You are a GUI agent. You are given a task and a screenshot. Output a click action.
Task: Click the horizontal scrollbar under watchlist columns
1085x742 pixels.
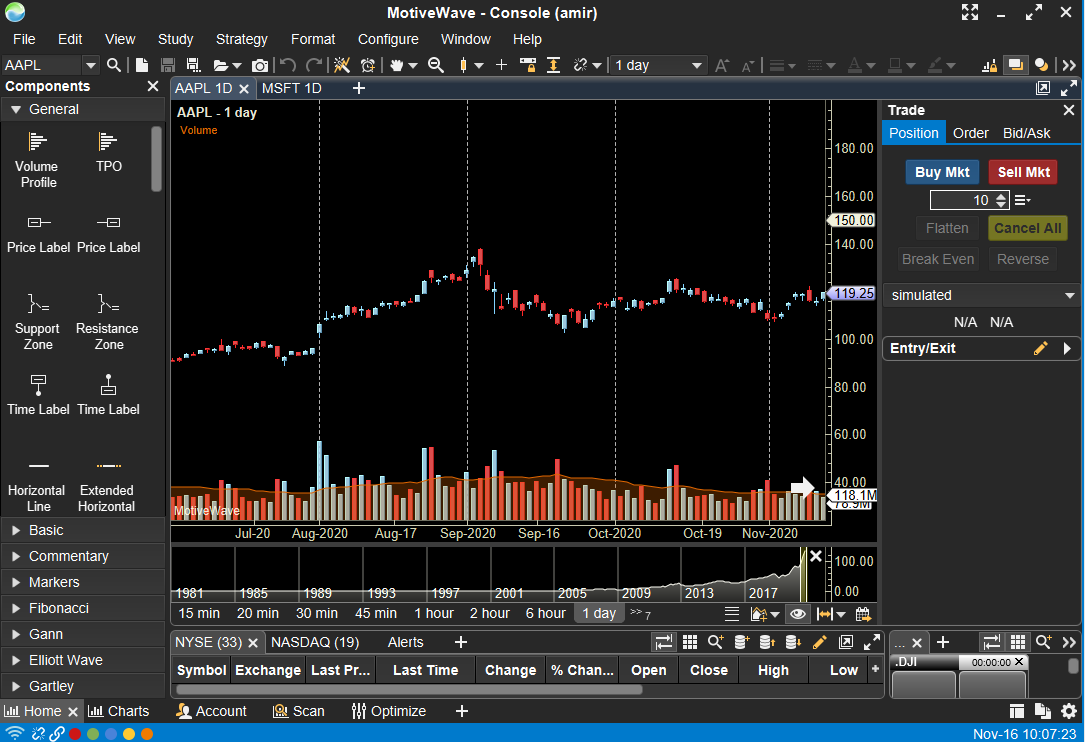pos(409,689)
